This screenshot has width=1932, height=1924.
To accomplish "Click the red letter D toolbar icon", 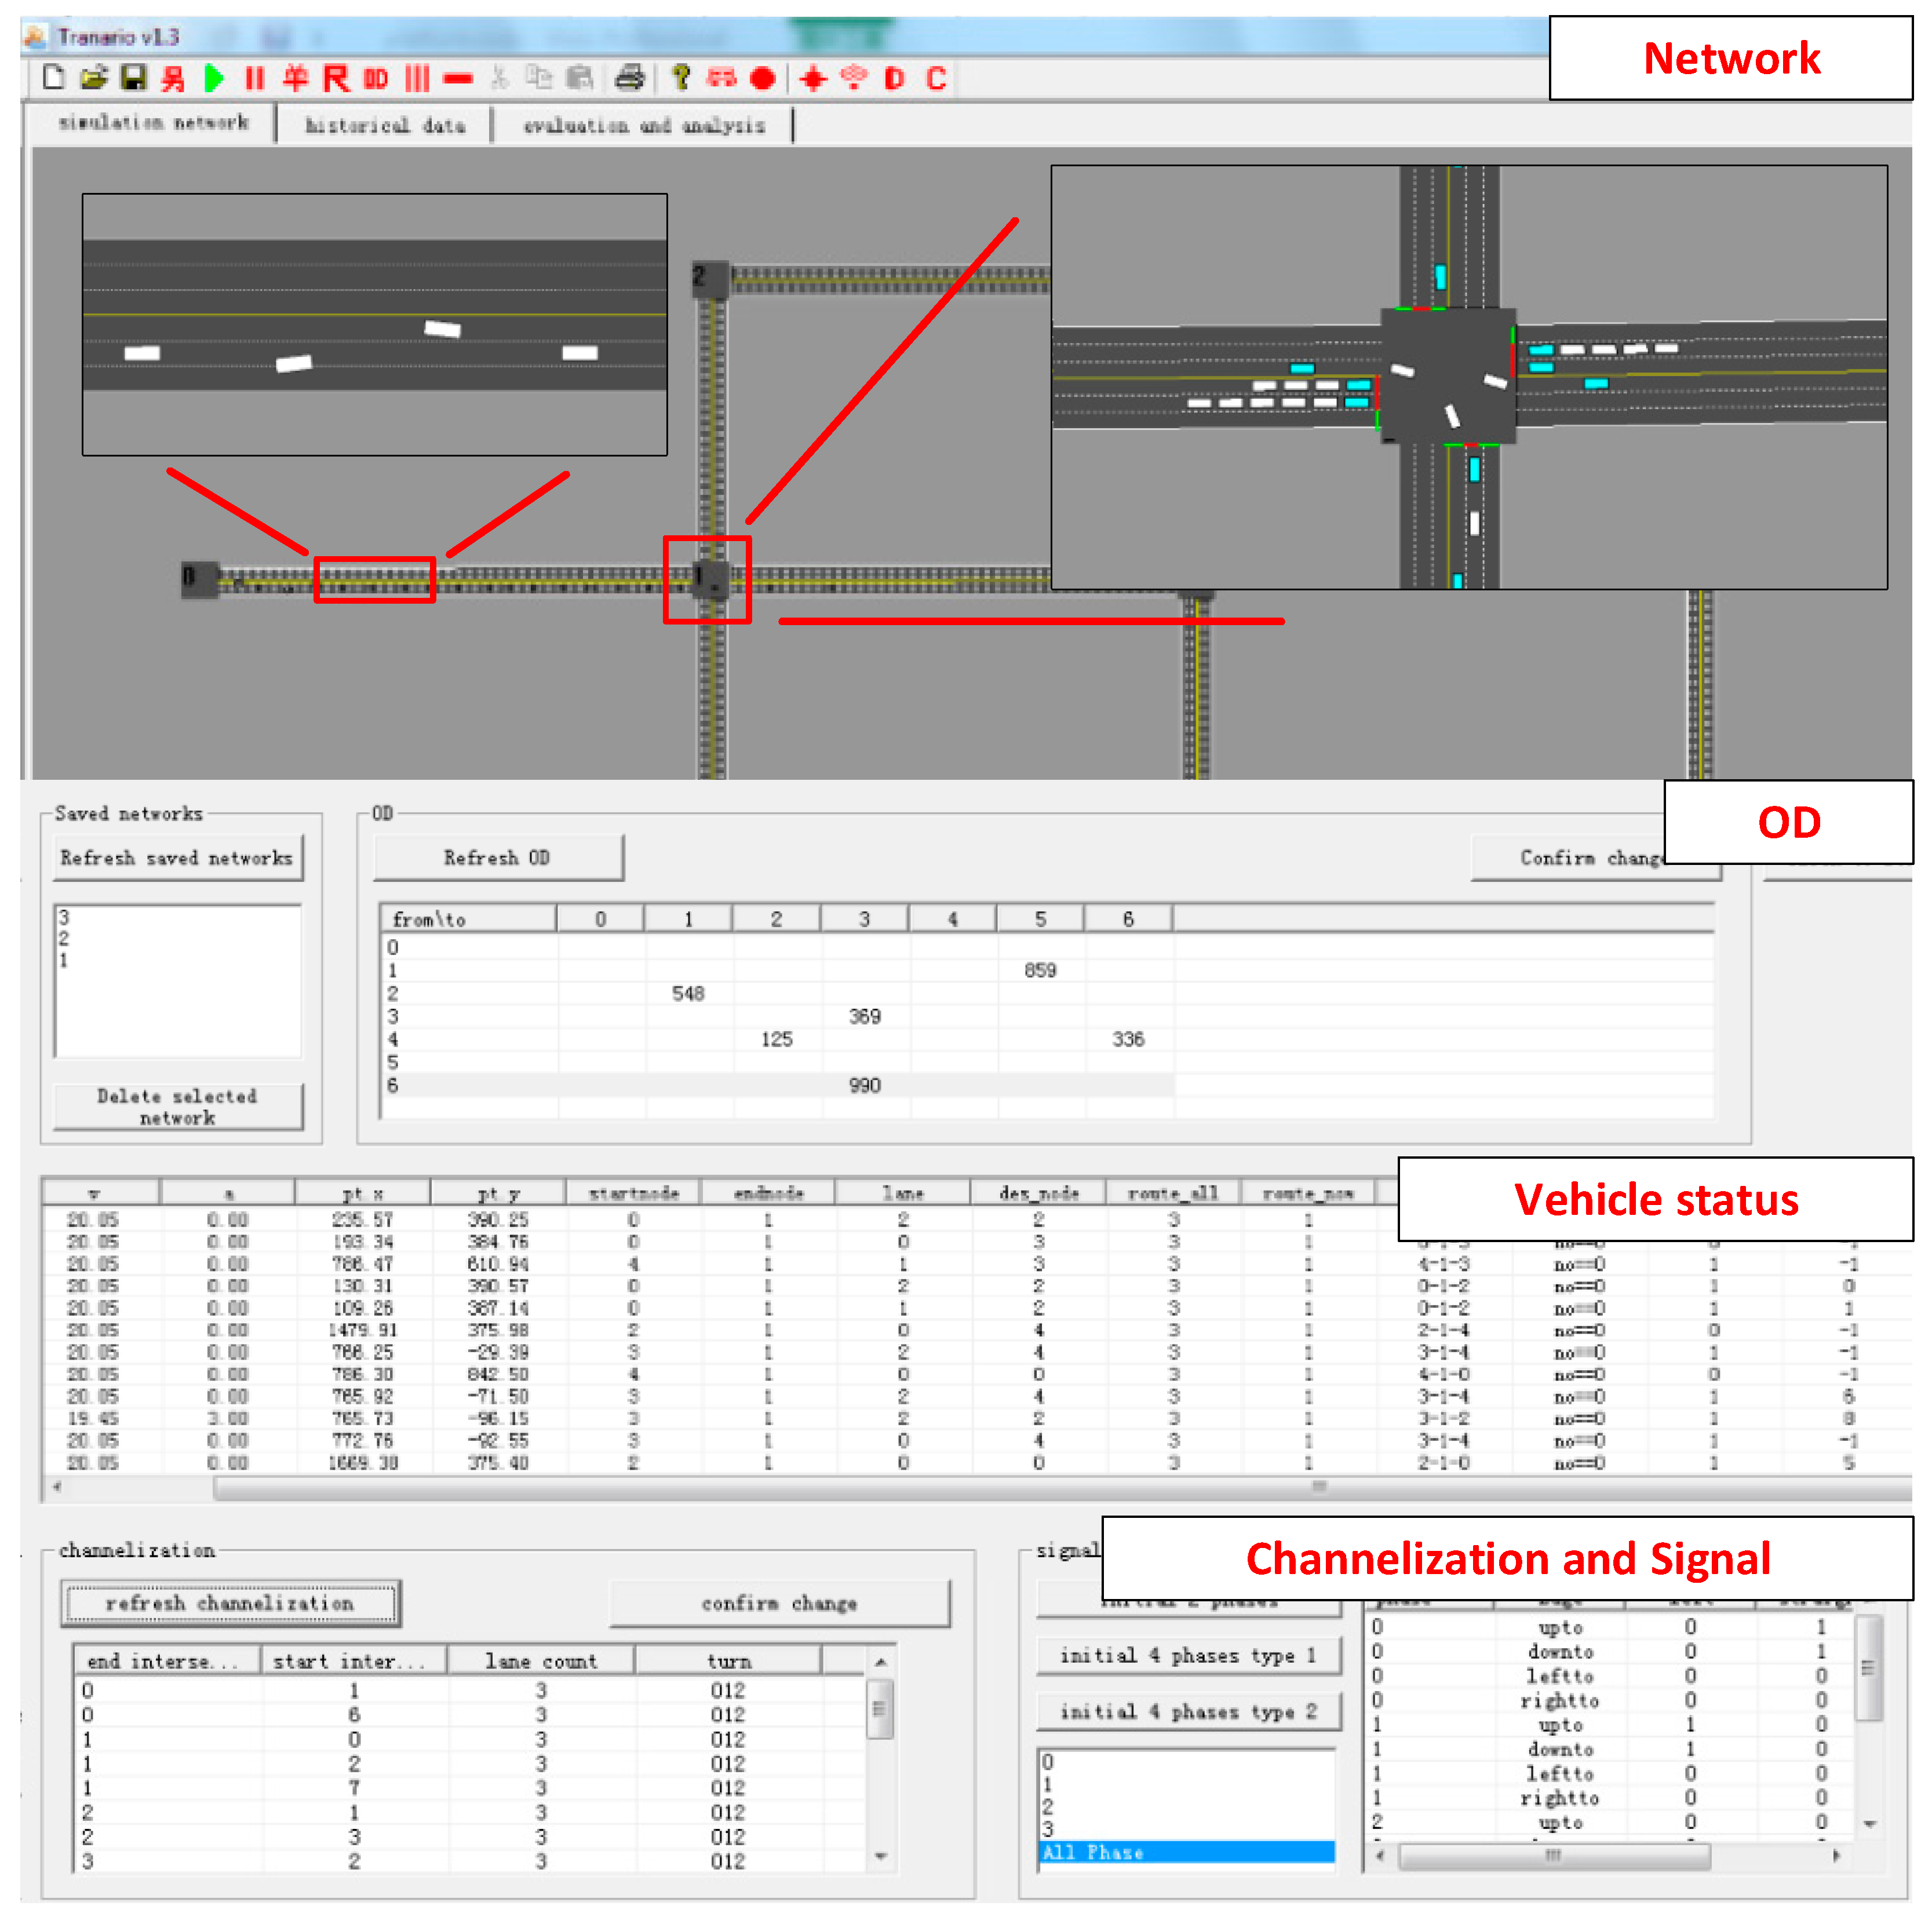I will [x=895, y=78].
